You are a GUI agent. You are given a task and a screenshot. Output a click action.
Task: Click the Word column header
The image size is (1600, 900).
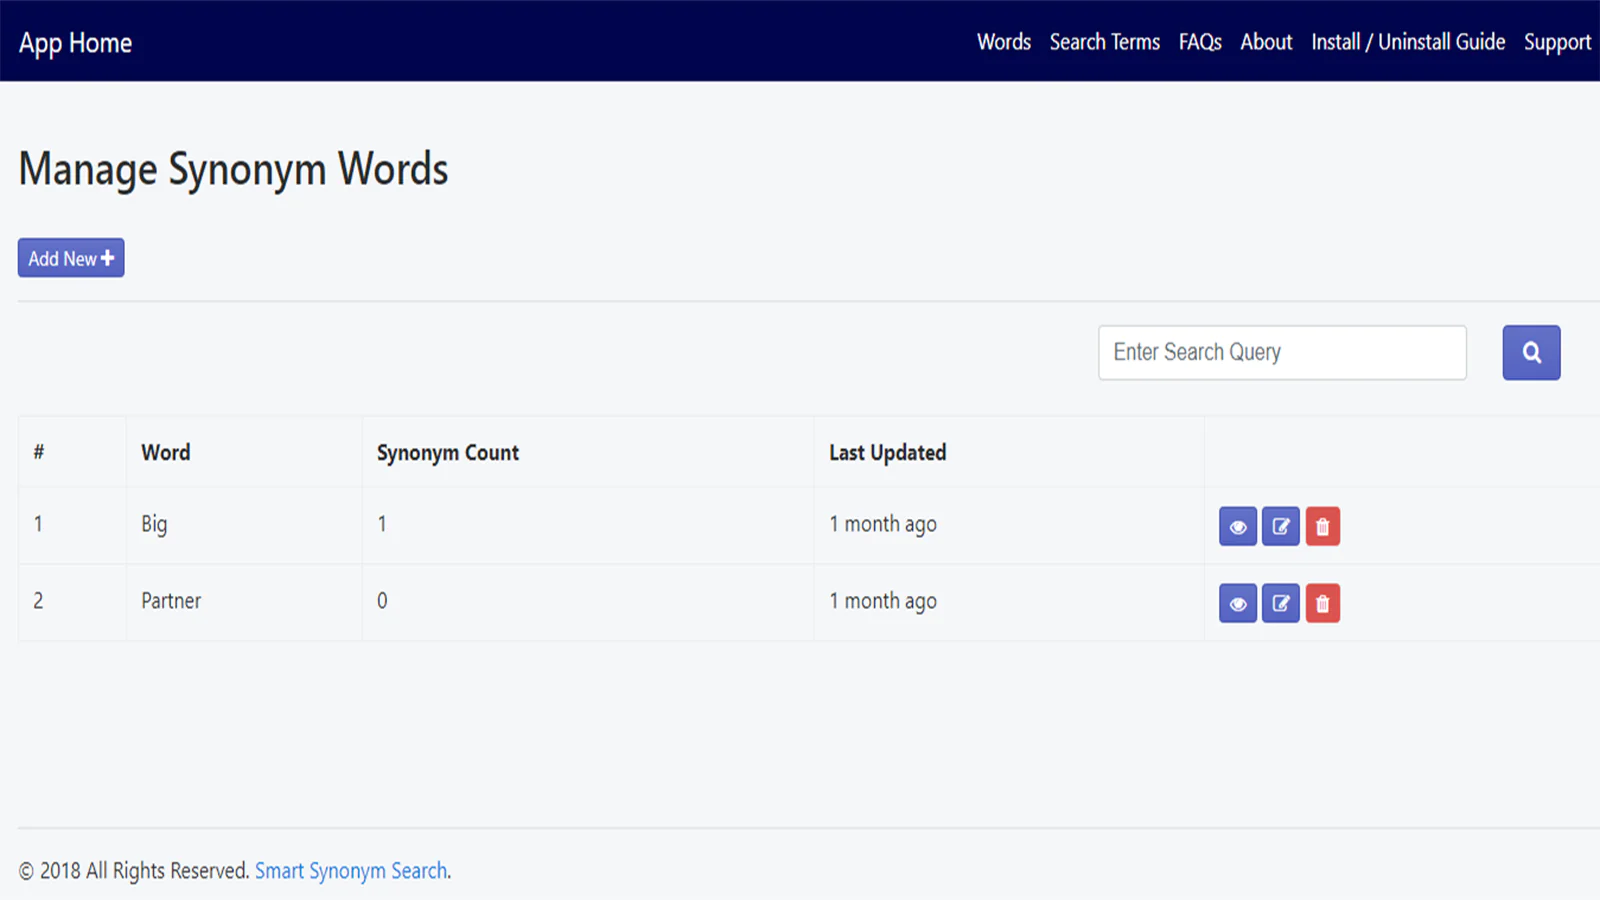[x=166, y=453]
